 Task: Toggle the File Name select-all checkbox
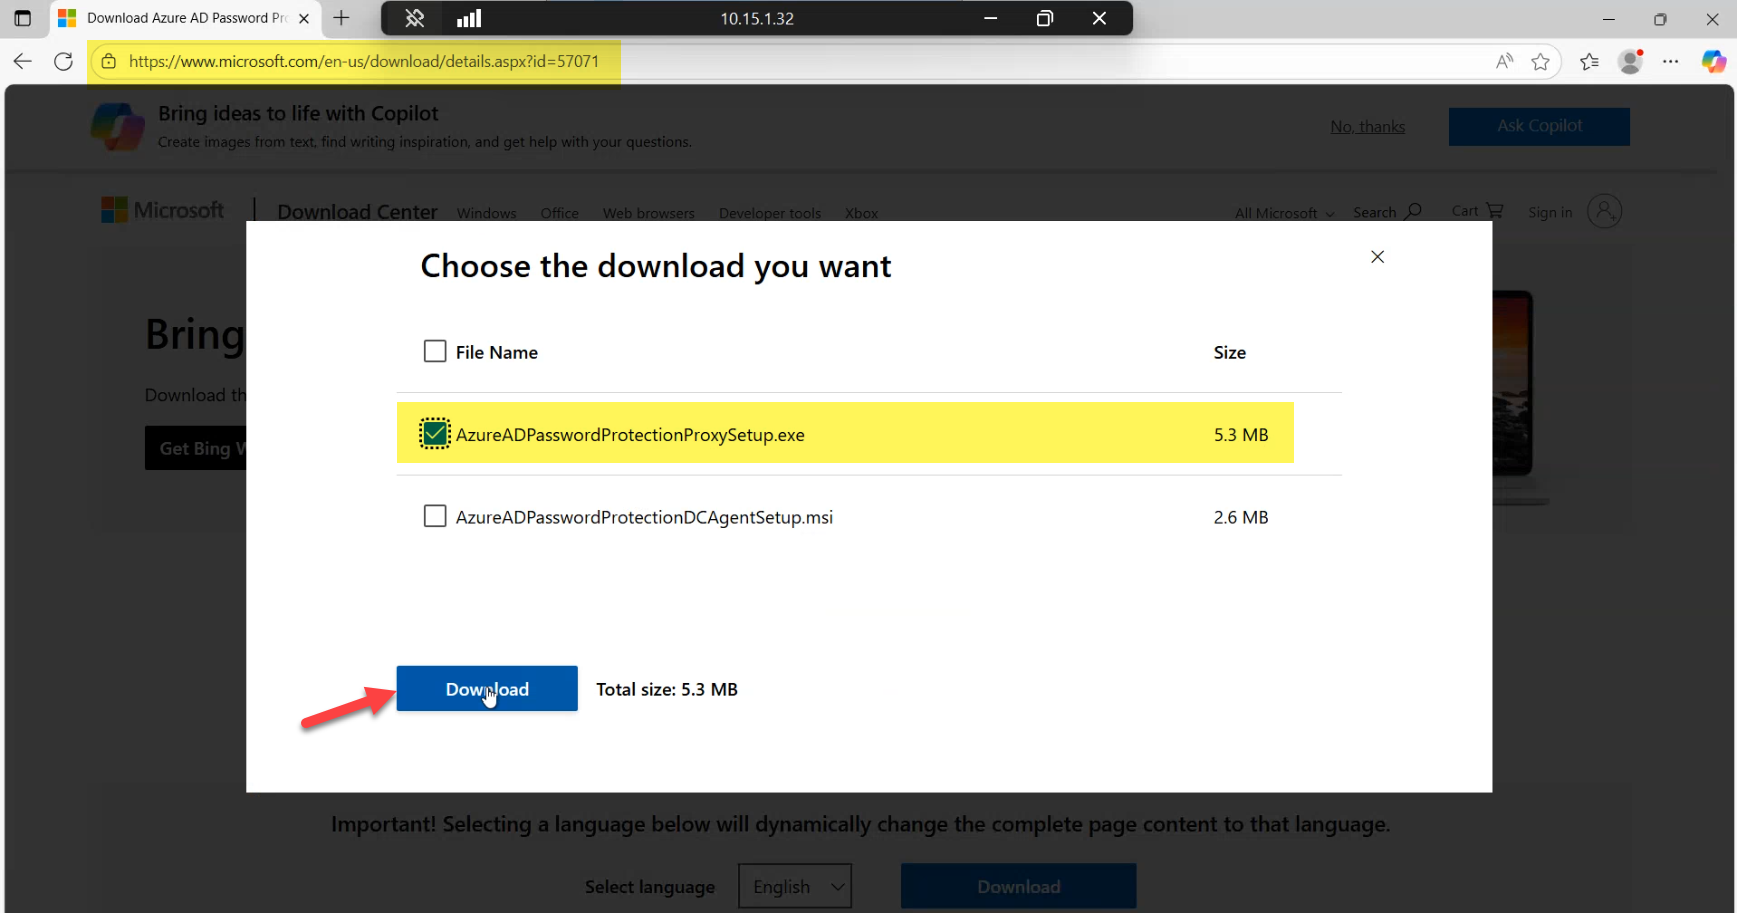click(x=435, y=351)
